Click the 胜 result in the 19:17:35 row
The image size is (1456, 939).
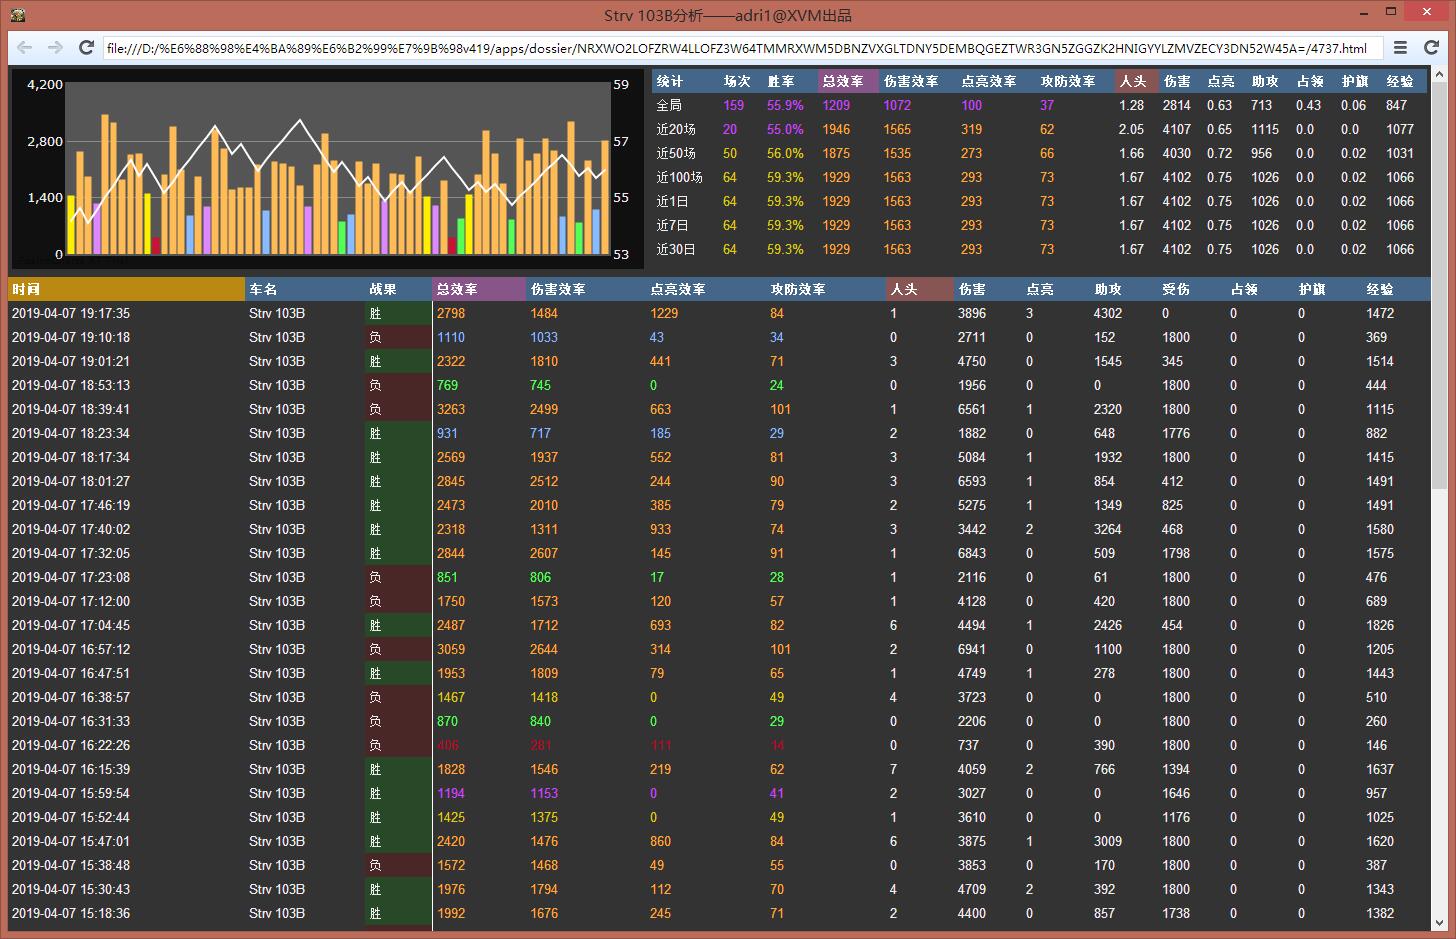(x=375, y=313)
